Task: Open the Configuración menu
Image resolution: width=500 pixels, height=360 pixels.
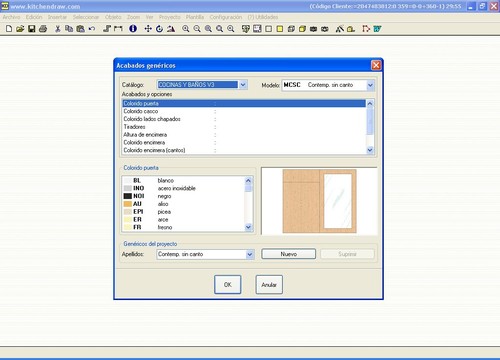Action: (x=226, y=17)
